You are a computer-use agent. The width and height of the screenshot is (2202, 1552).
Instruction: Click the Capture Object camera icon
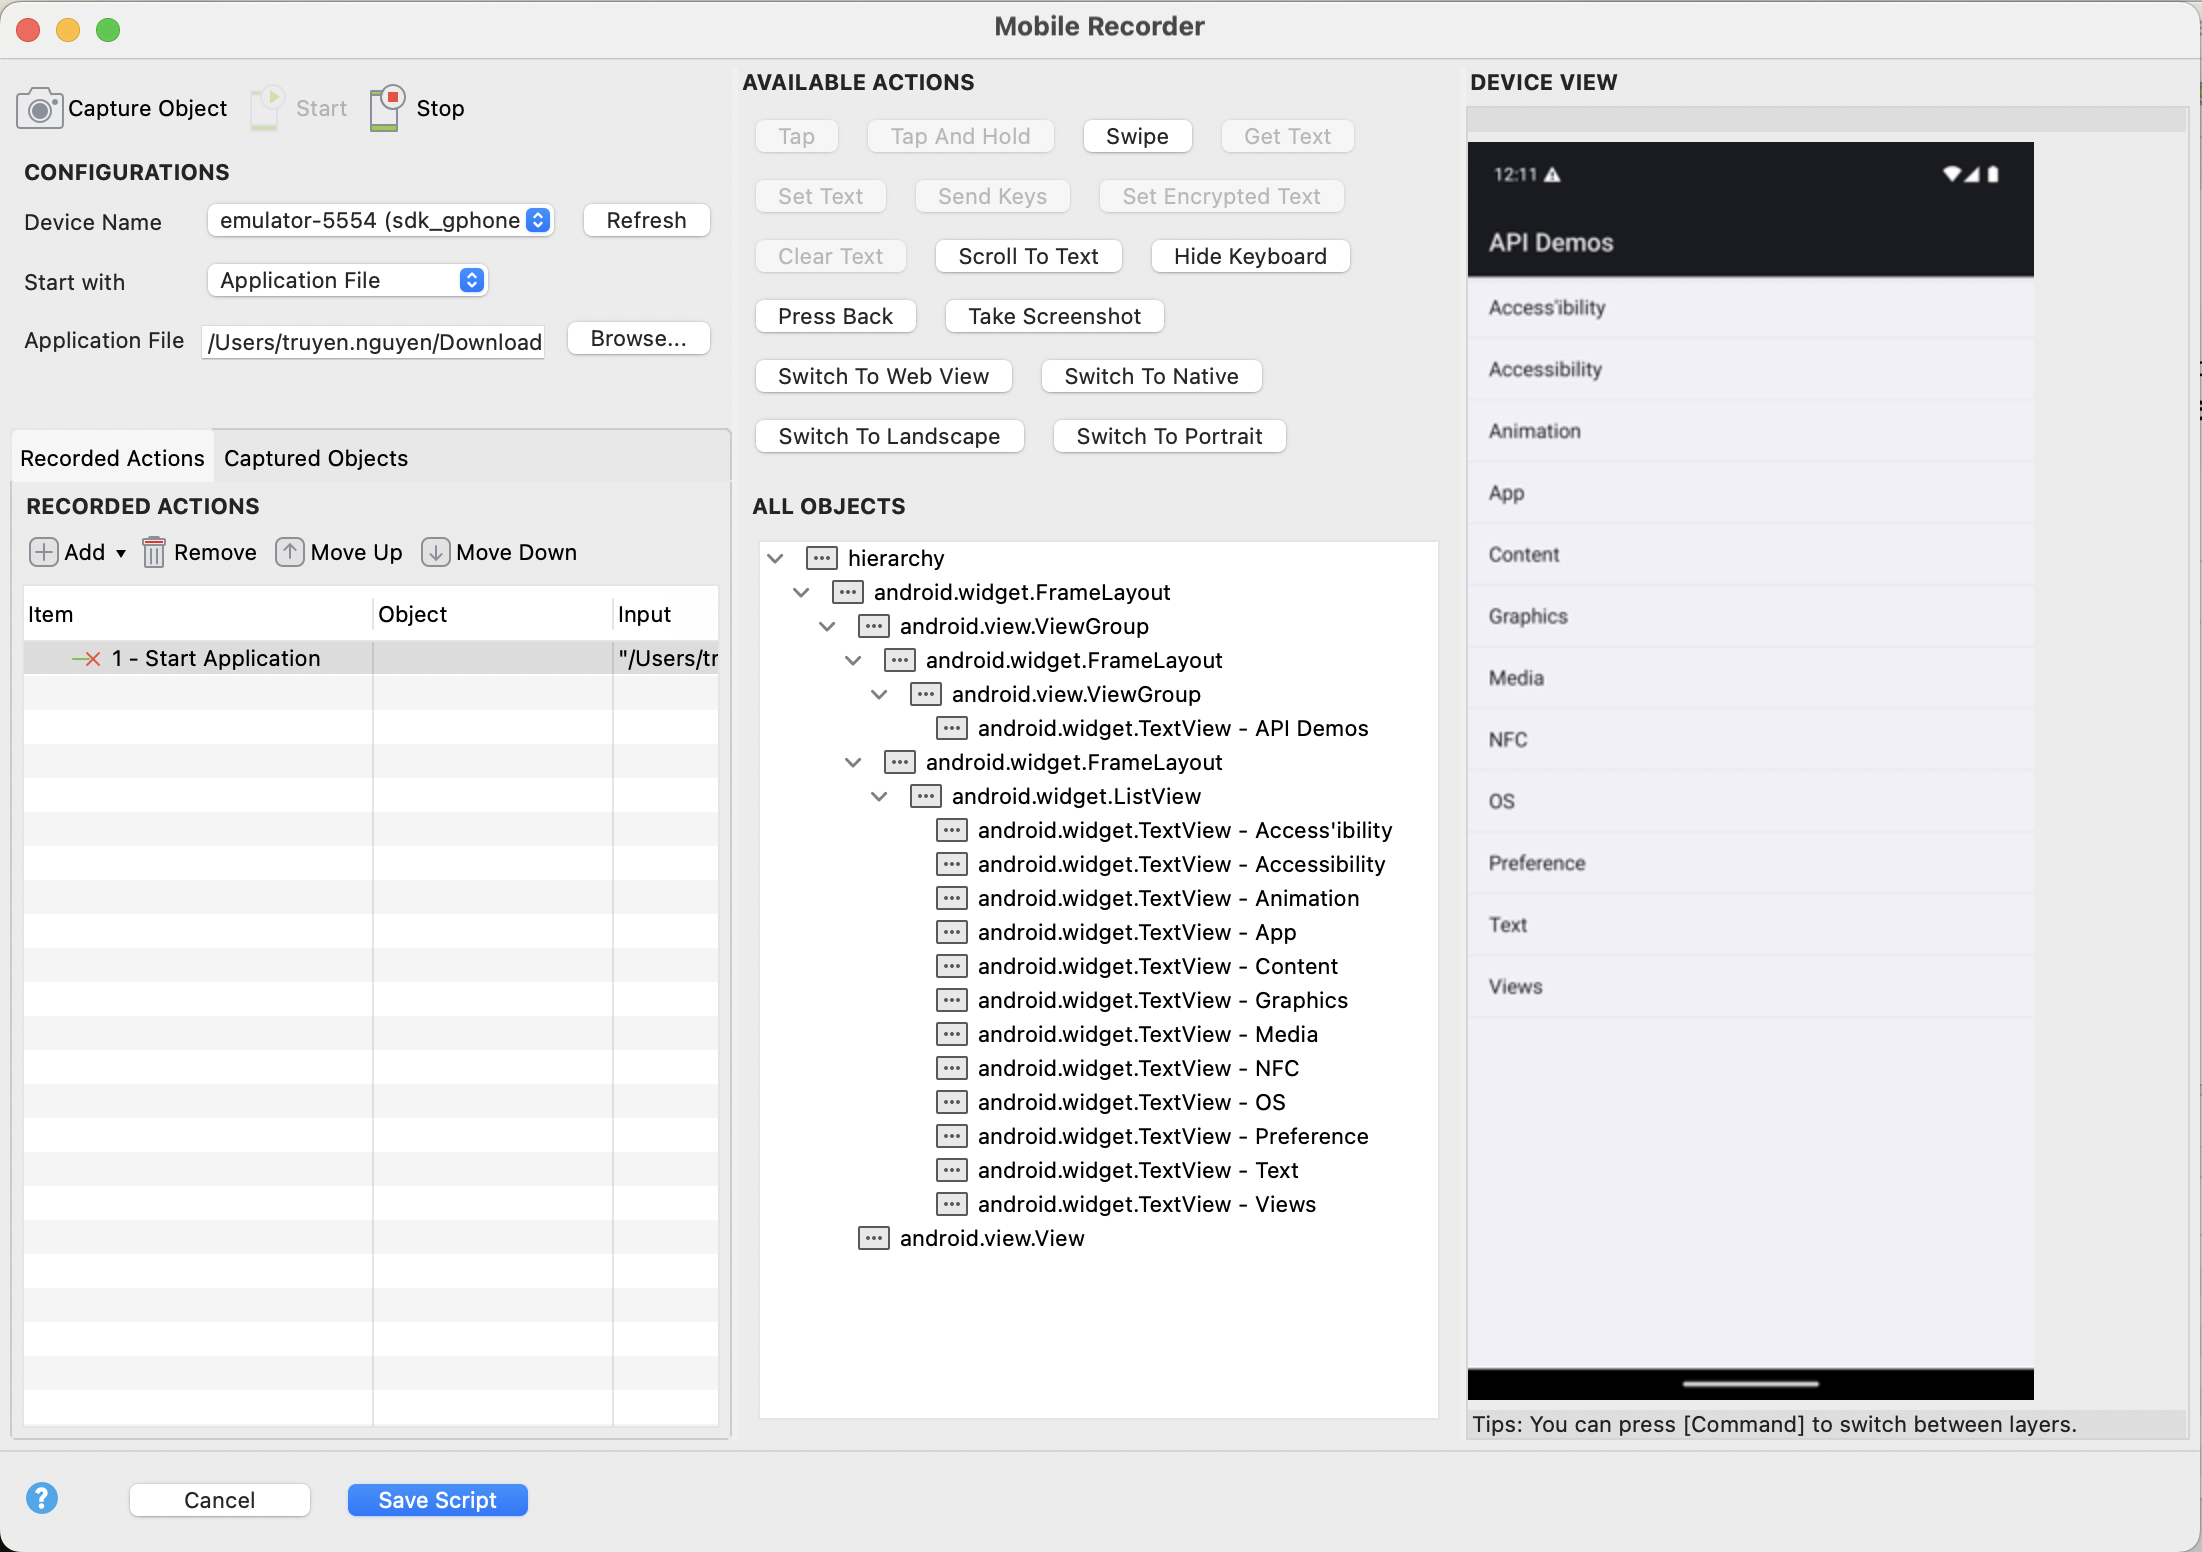click(x=39, y=108)
